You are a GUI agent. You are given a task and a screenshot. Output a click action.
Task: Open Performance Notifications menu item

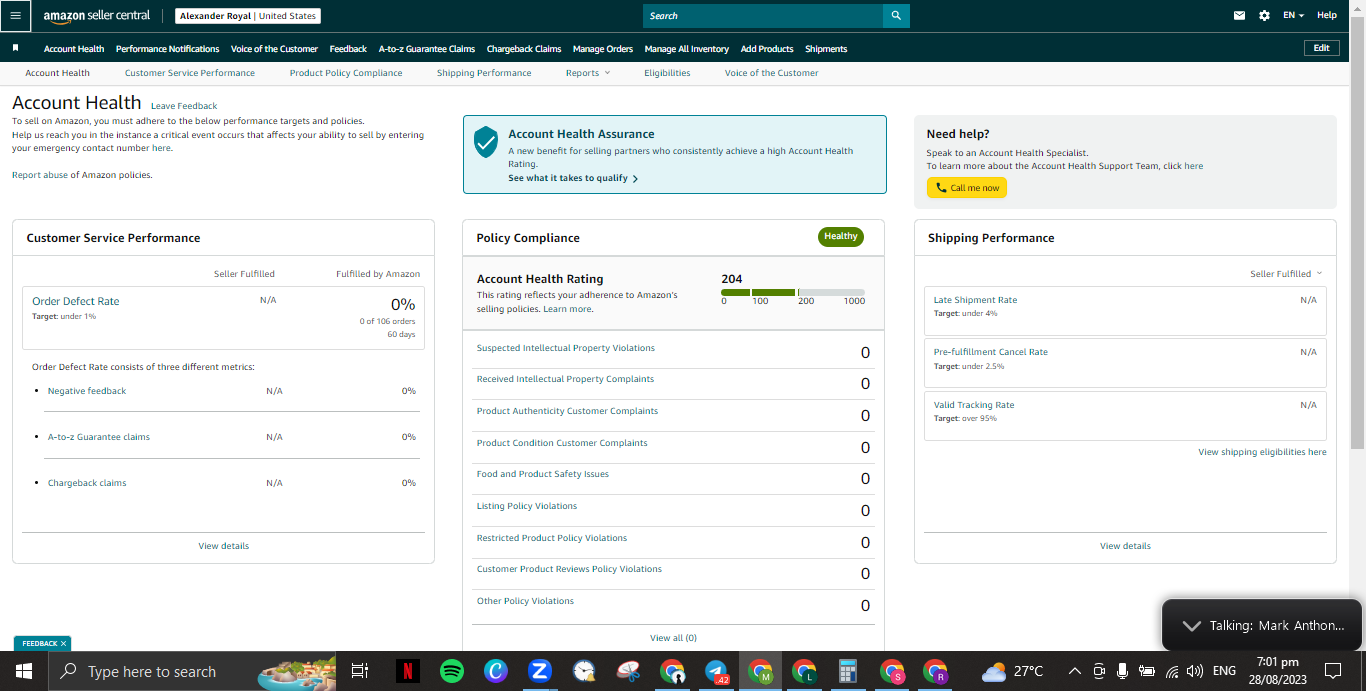(167, 48)
